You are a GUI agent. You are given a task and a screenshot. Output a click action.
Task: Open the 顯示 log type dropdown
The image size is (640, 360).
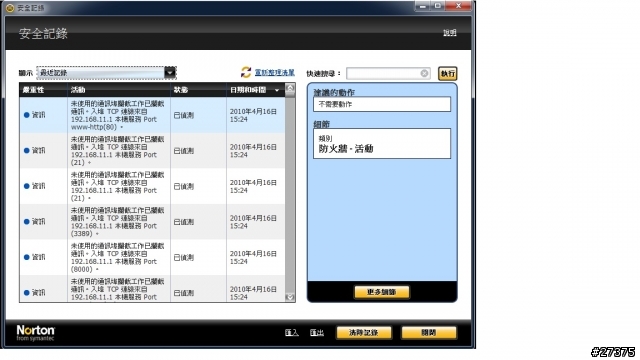[x=106, y=73]
